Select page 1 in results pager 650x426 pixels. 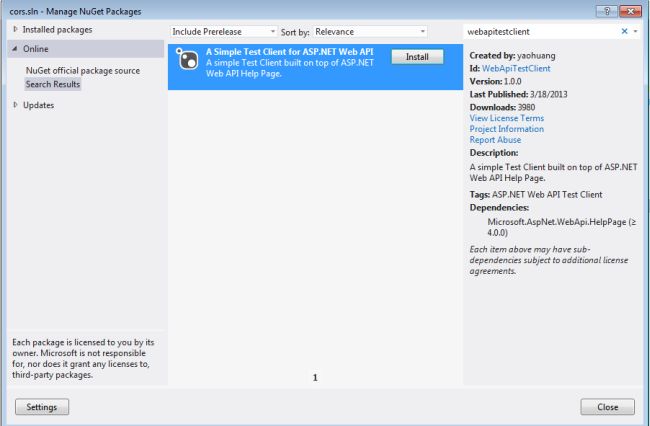[315, 378]
